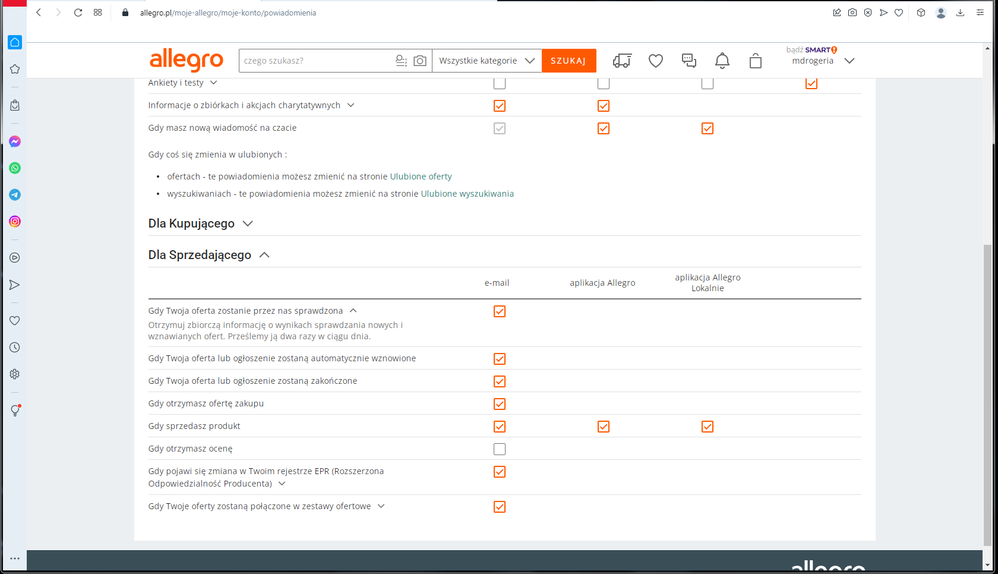Toggle app checkbox for zbiórkach i akcjach charytatywnych
998x574 pixels.
pyautogui.click(x=603, y=106)
